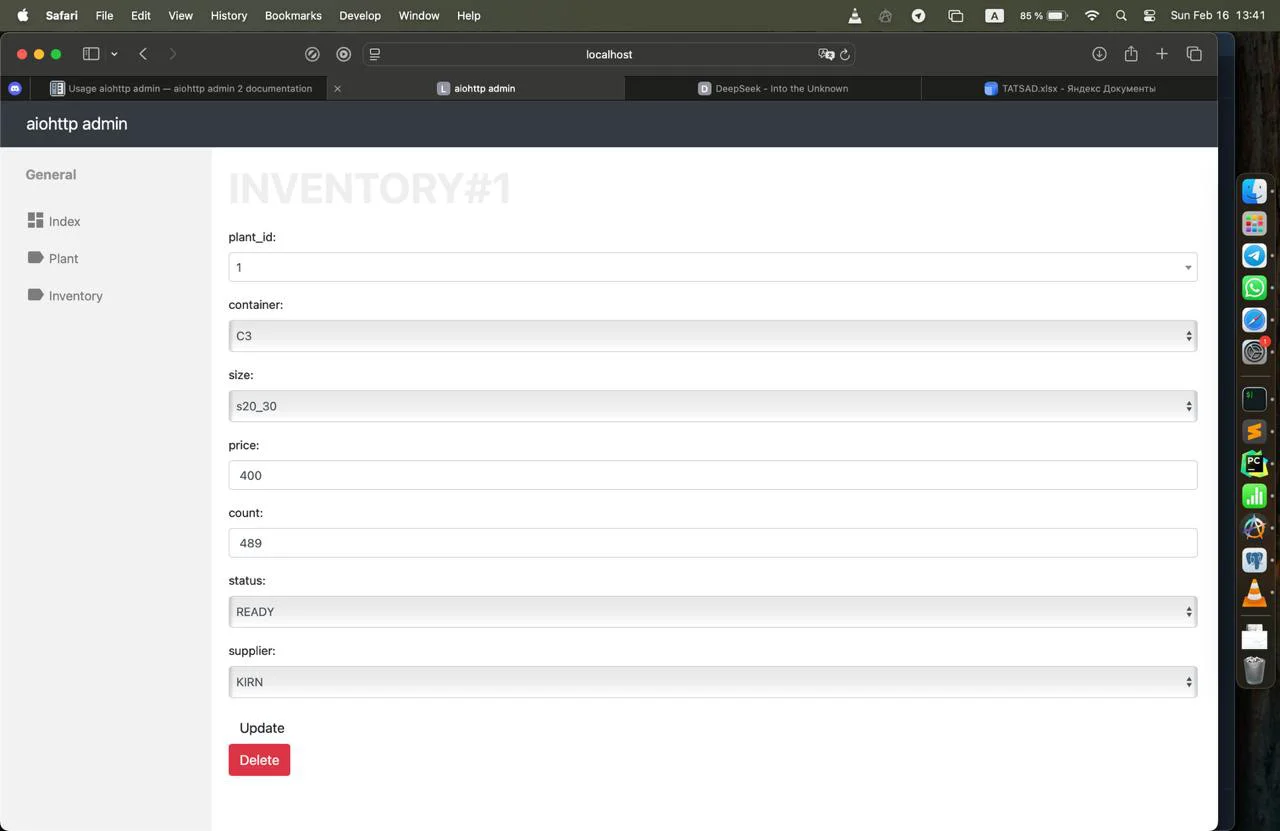Open the Bookmarks menu in menu bar
Screen dimensions: 1280x831
pos(293,16)
